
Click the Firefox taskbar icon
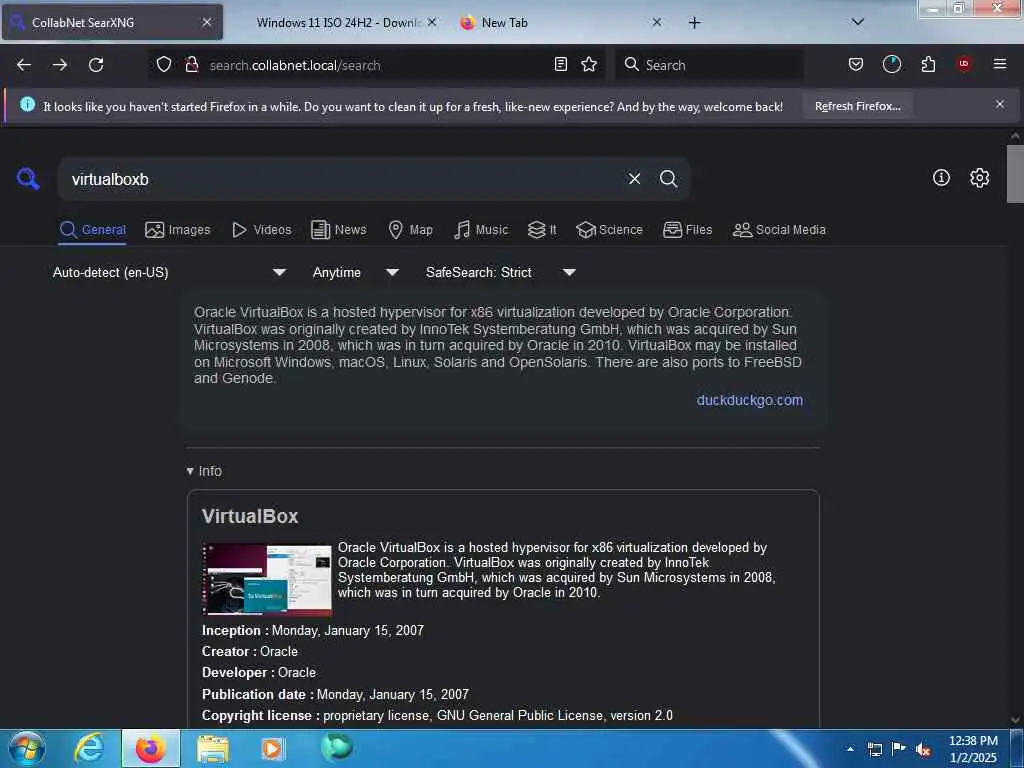(x=151, y=748)
